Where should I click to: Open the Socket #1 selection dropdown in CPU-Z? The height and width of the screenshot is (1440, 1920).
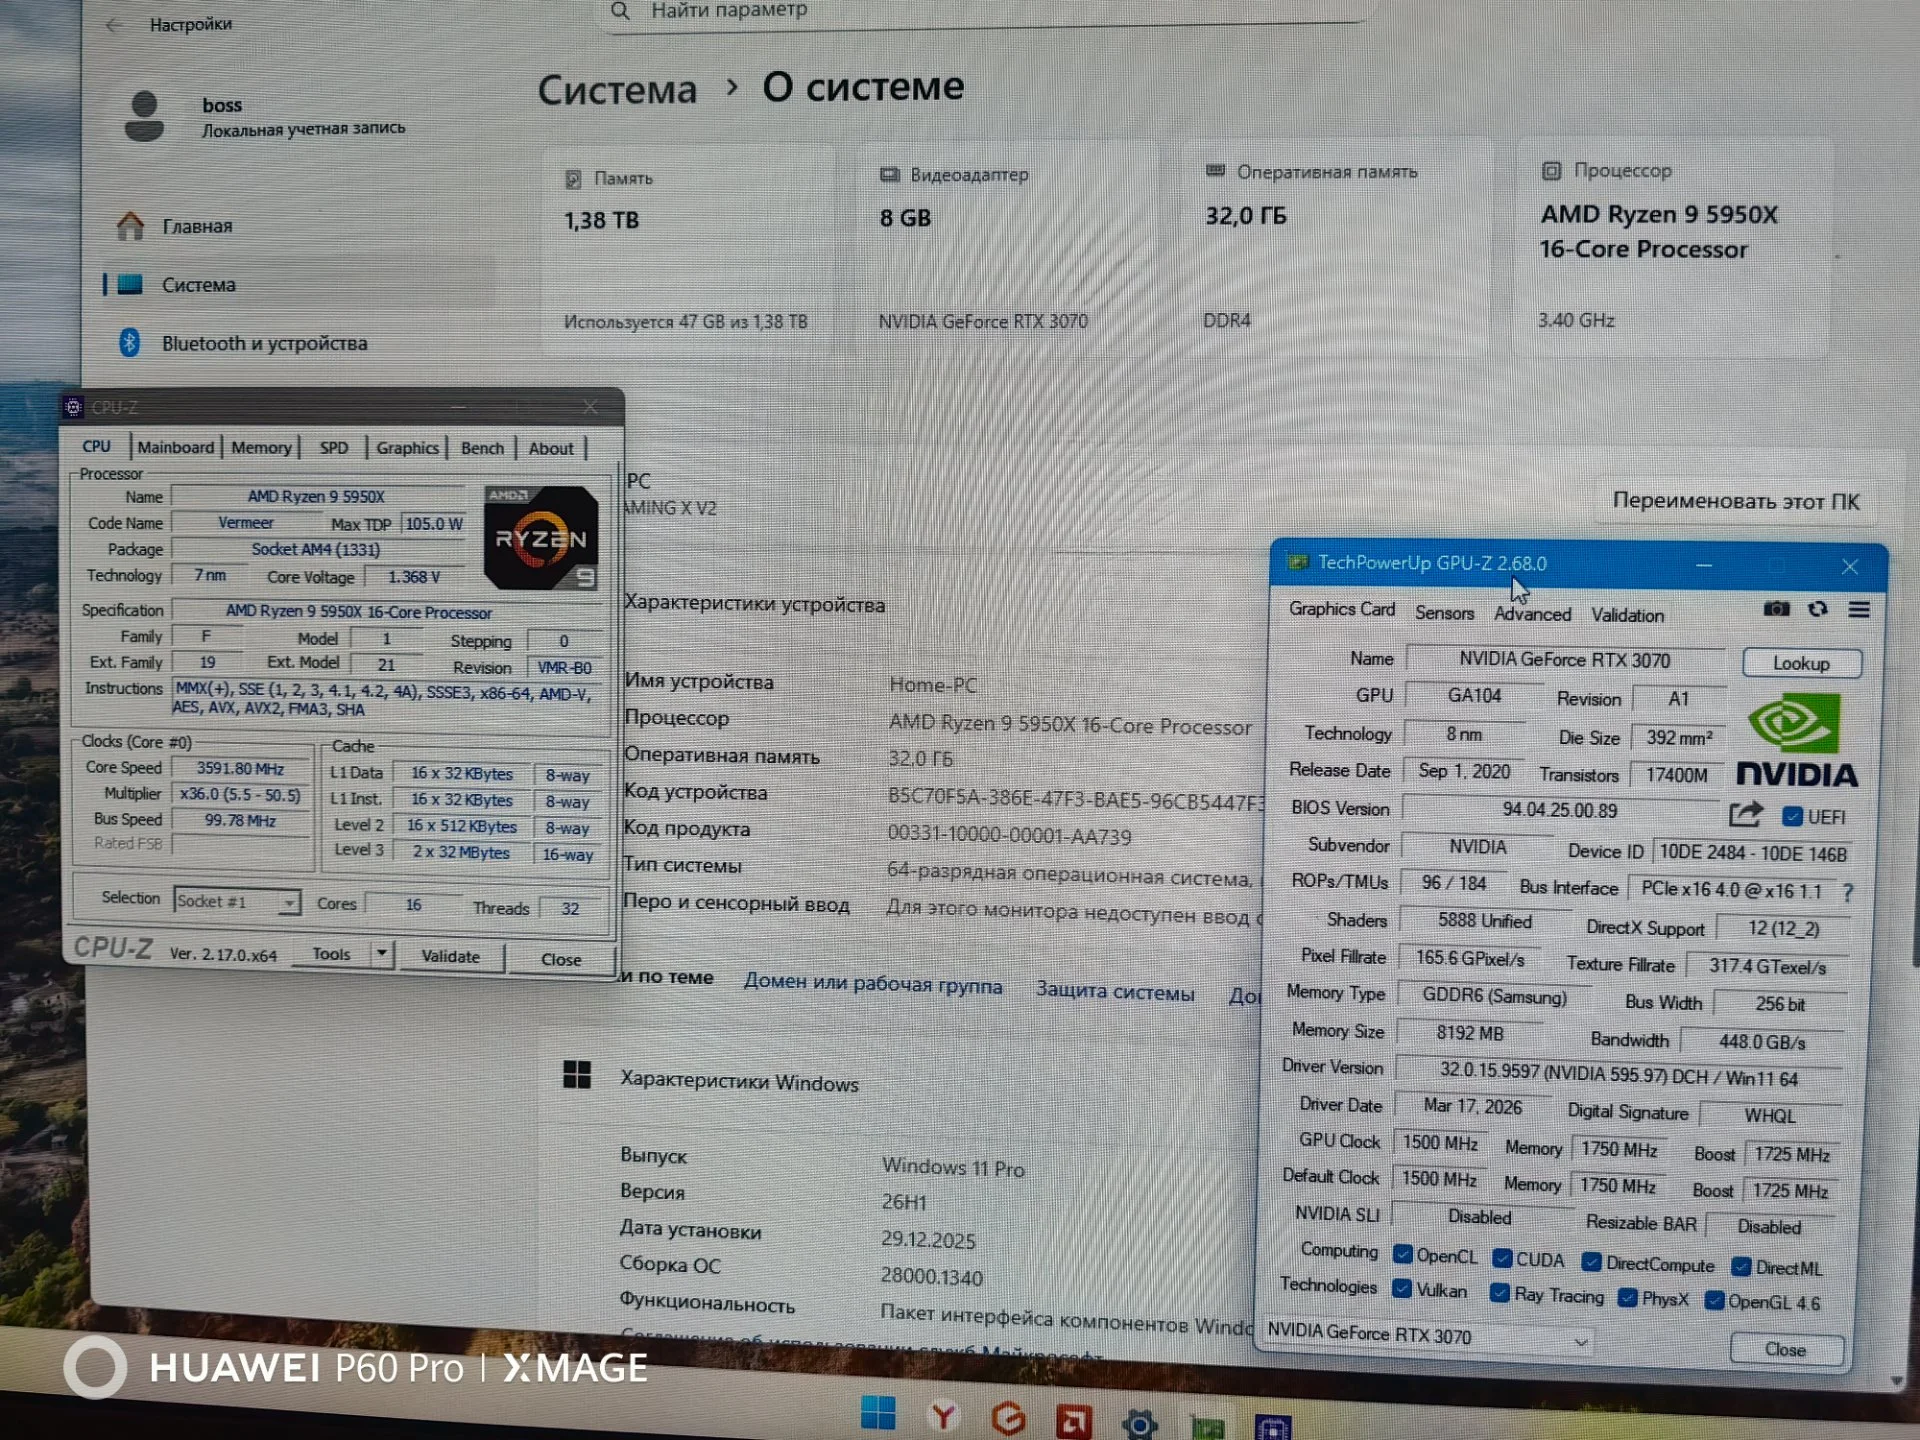(237, 902)
